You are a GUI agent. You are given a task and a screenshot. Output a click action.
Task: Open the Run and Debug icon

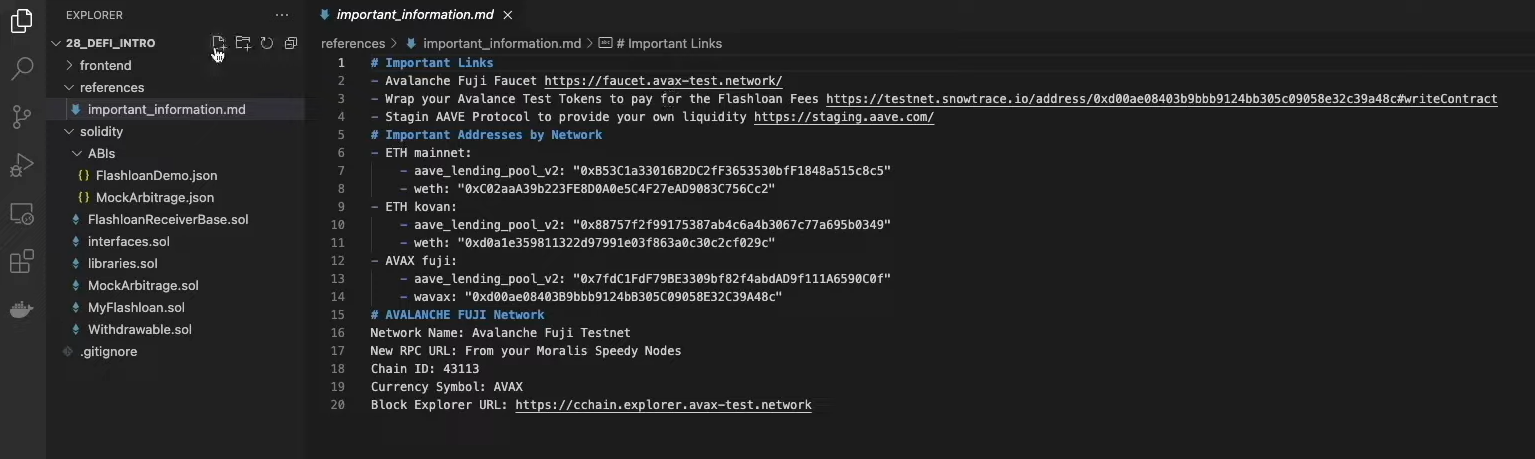coord(21,166)
